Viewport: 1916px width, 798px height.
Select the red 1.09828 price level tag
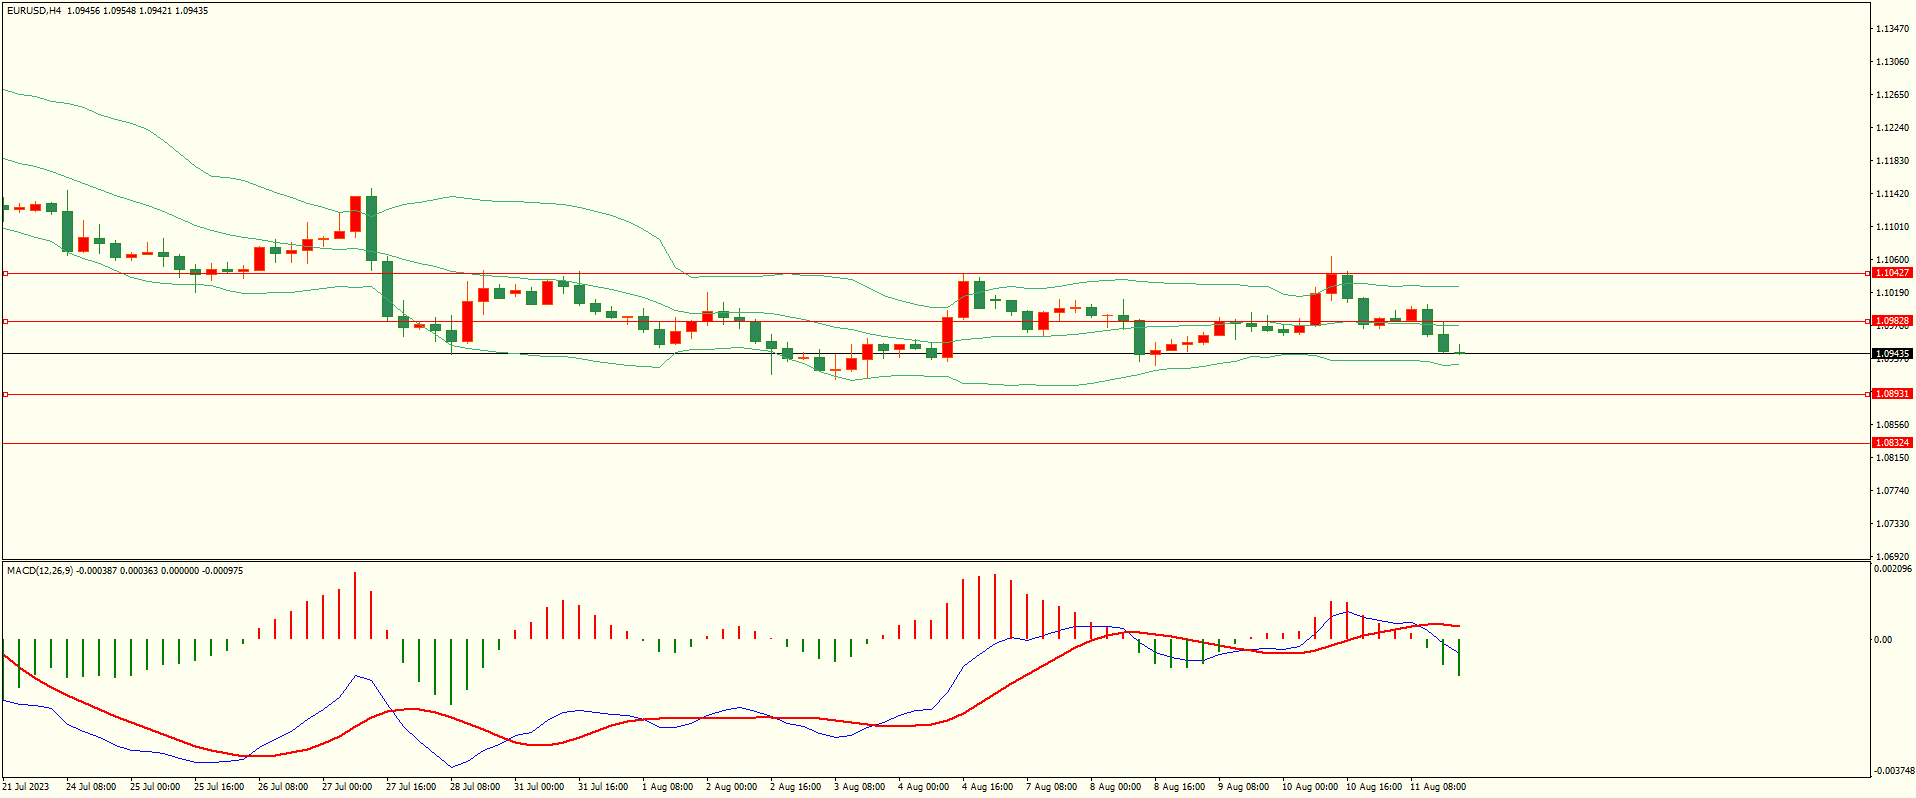[x=1892, y=321]
